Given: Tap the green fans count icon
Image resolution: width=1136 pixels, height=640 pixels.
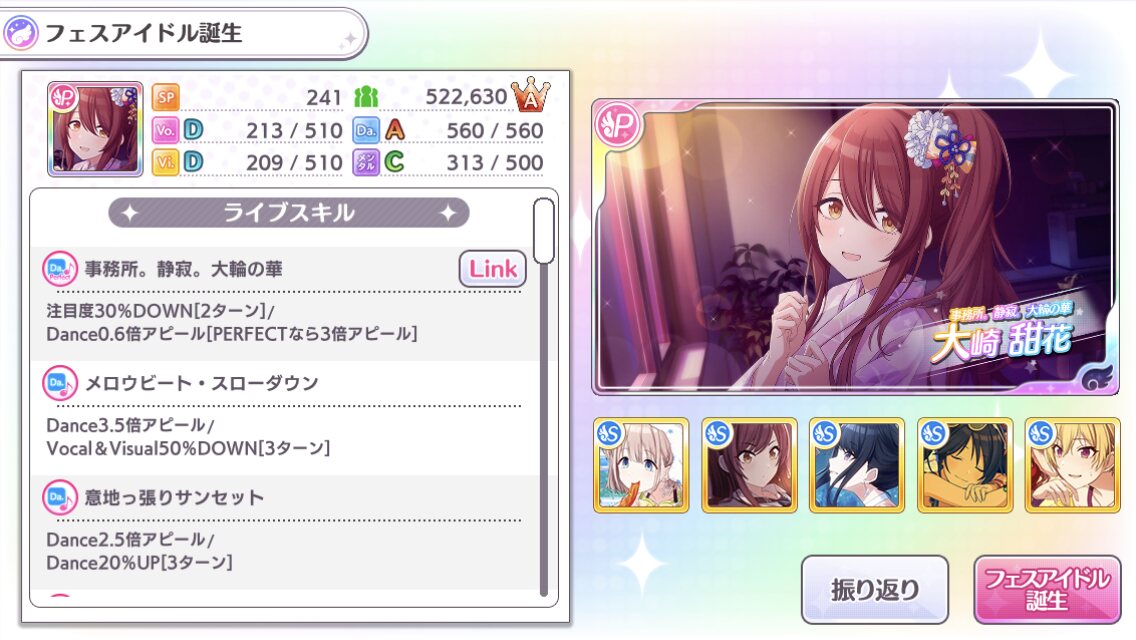Looking at the screenshot, I should tap(366, 96).
